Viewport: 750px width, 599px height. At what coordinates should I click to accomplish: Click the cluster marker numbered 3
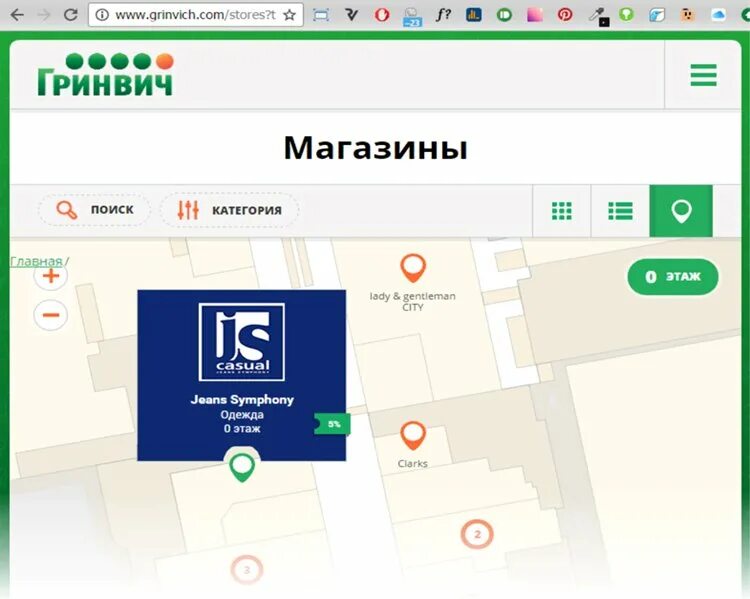point(247,570)
